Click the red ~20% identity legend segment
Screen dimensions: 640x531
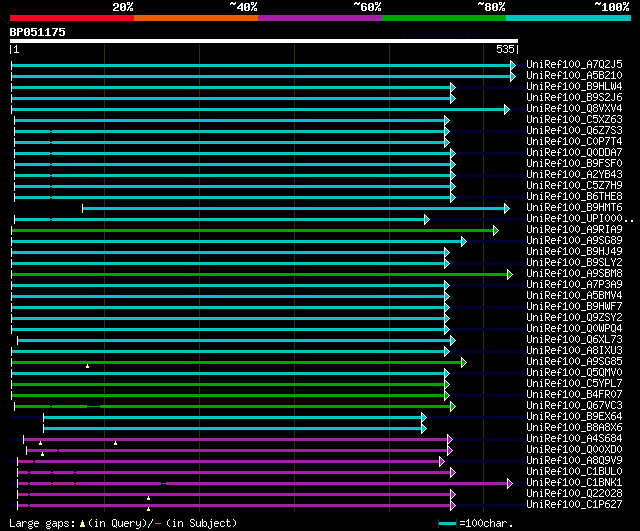(x=72, y=18)
